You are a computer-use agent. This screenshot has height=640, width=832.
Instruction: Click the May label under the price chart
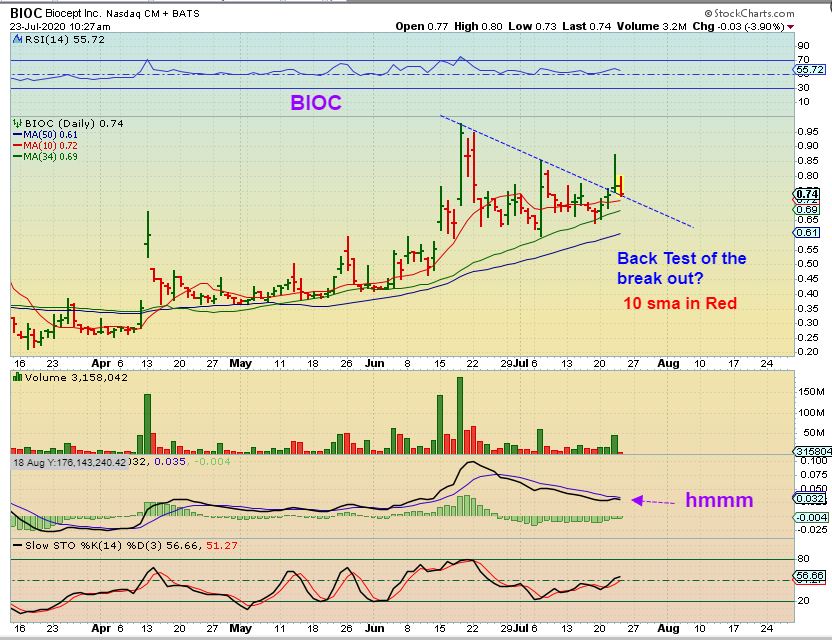point(240,364)
